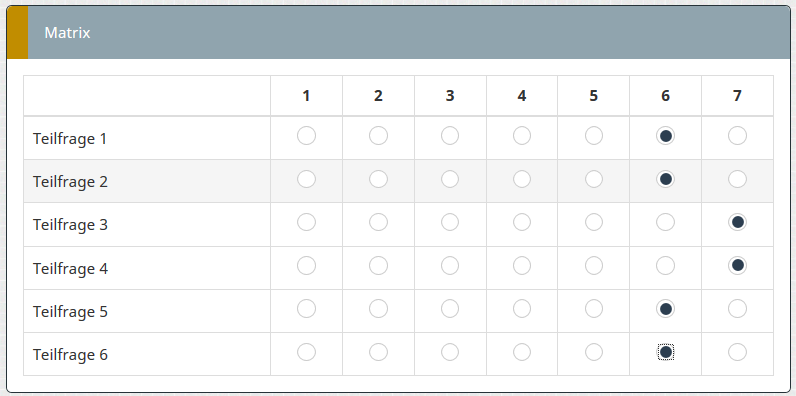Click the Matrix header title
The width and height of the screenshot is (796, 396).
click(x=68, y=33)
